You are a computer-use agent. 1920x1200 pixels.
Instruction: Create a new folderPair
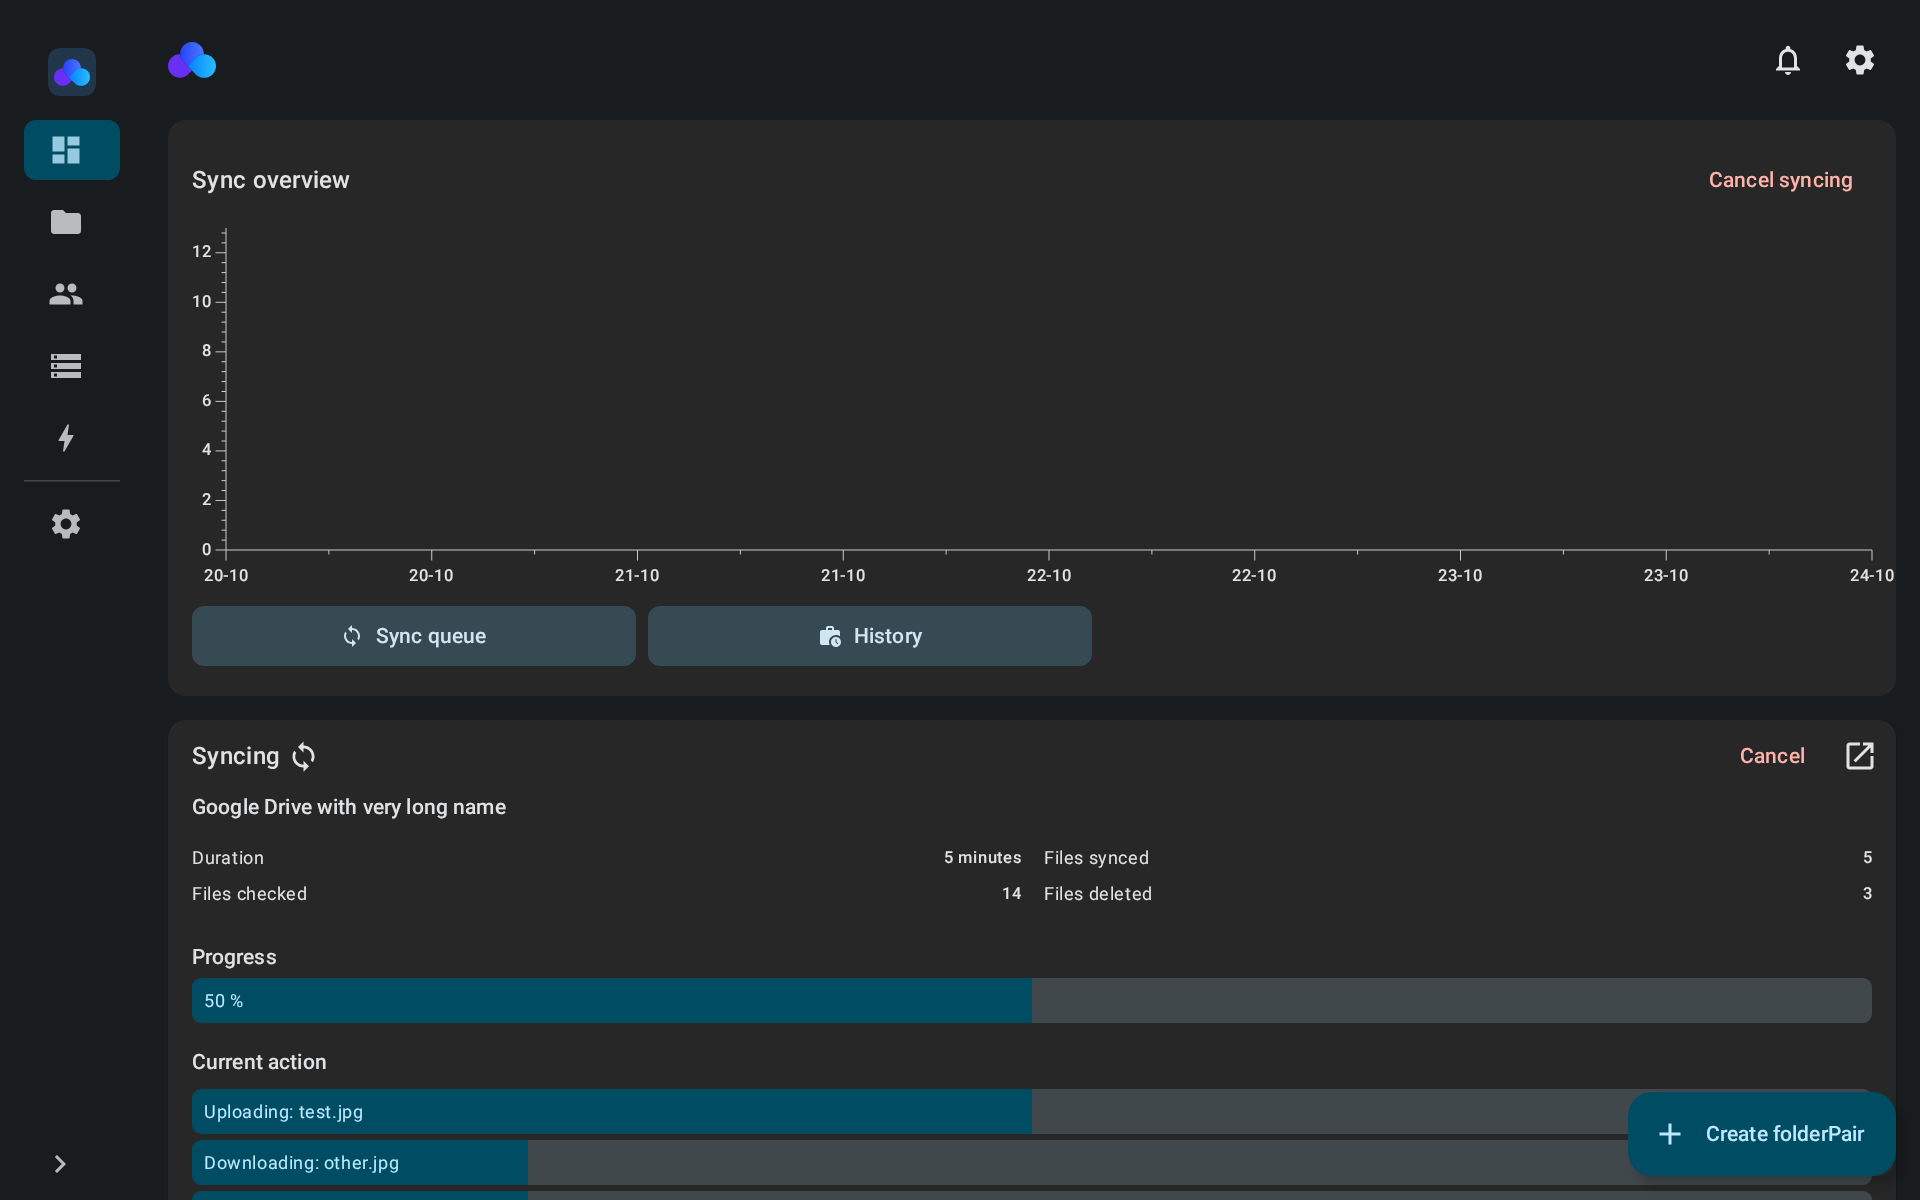click(x=1762, y=1134)
